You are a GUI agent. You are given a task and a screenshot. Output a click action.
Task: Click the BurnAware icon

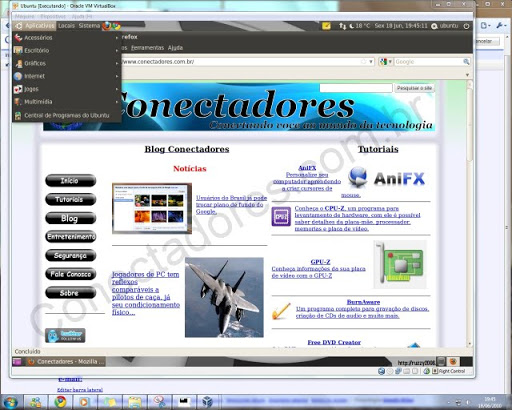[x=281, y=311]
